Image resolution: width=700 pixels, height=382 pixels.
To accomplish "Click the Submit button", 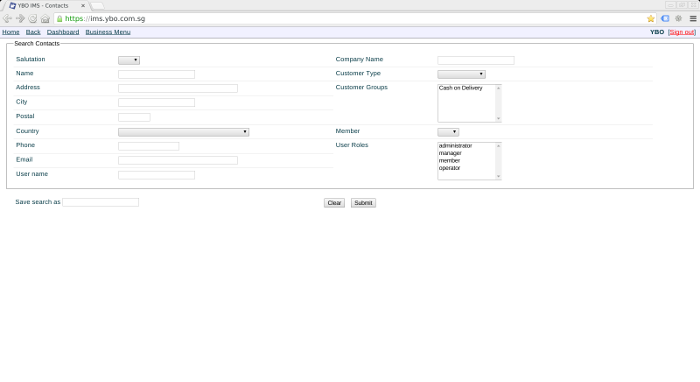I will coord(363,203).
